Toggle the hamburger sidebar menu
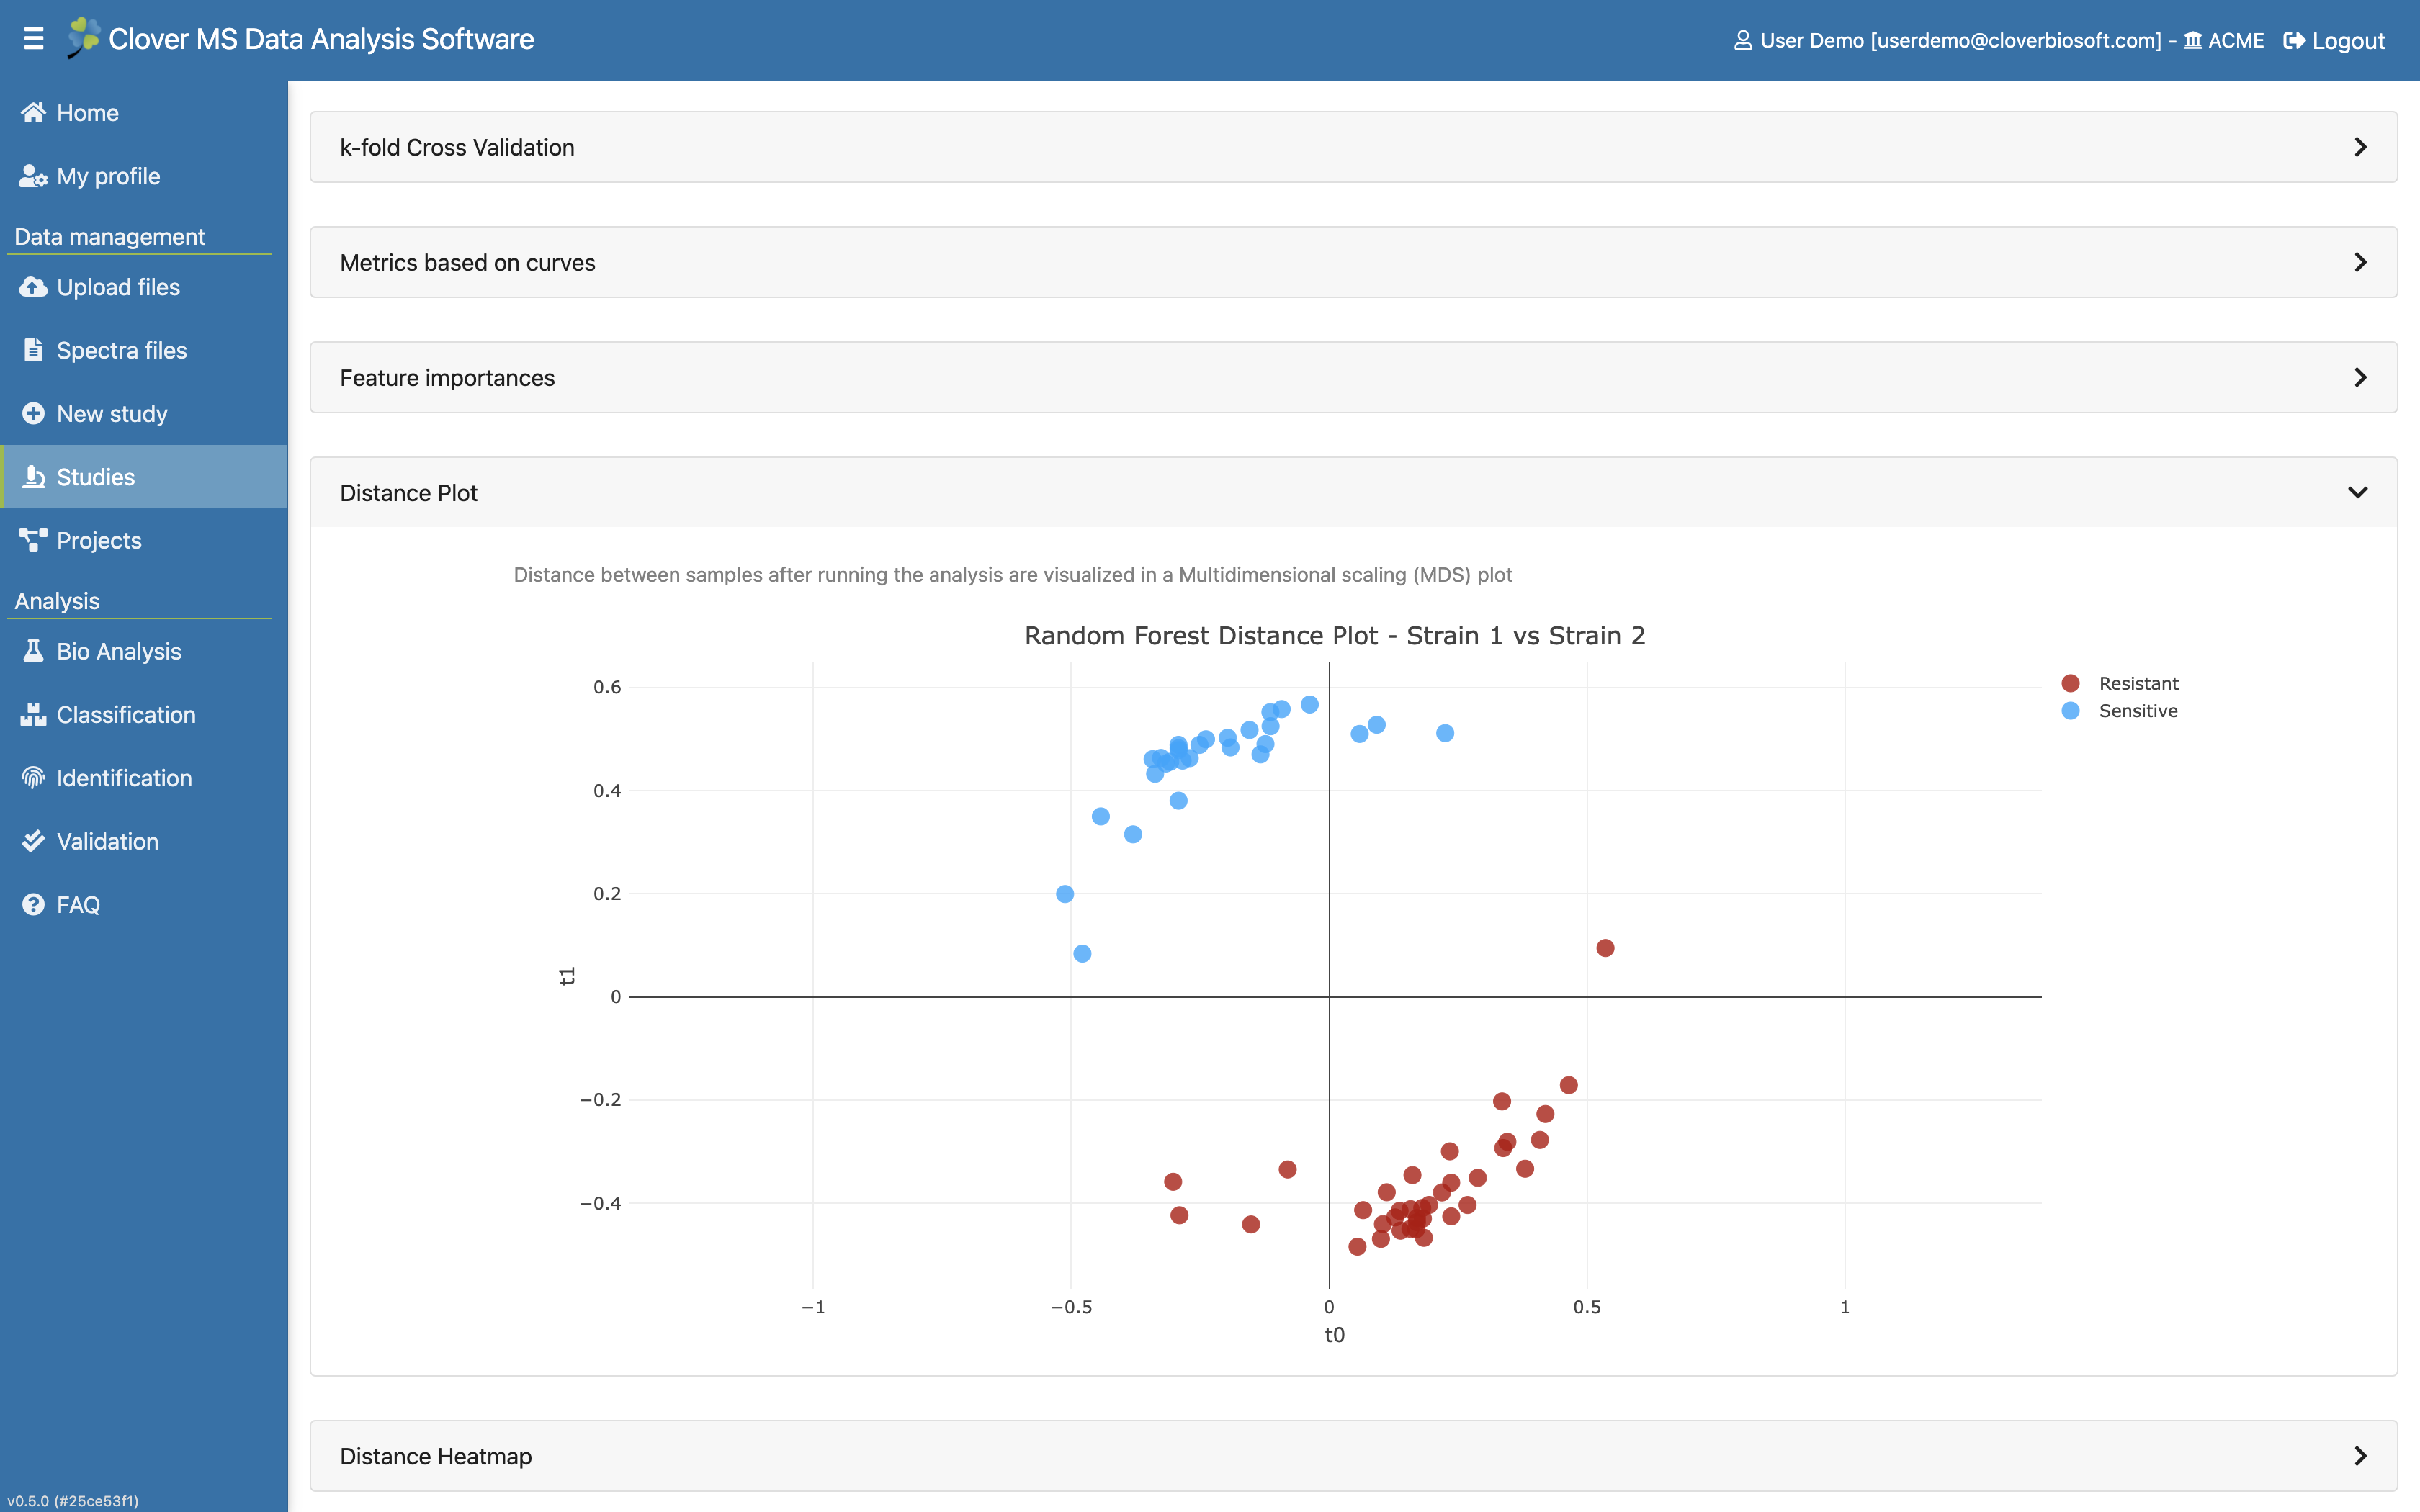 (x=34, y=39)
